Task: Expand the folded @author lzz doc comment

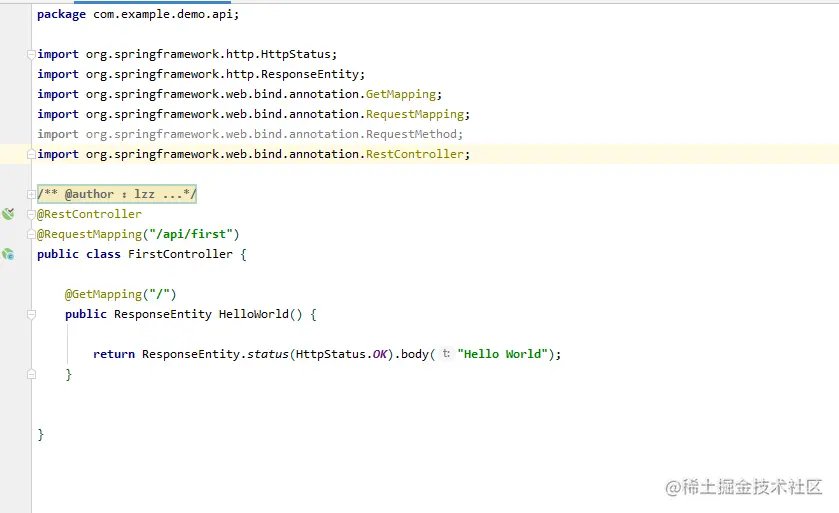Action: tap(31, 194)
